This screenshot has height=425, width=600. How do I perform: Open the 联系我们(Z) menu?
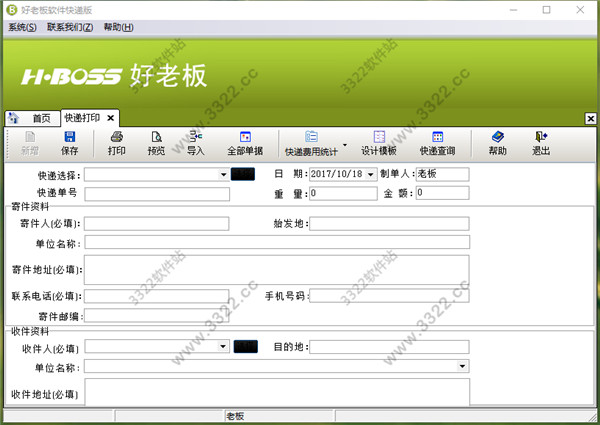[x=70, y=27]
